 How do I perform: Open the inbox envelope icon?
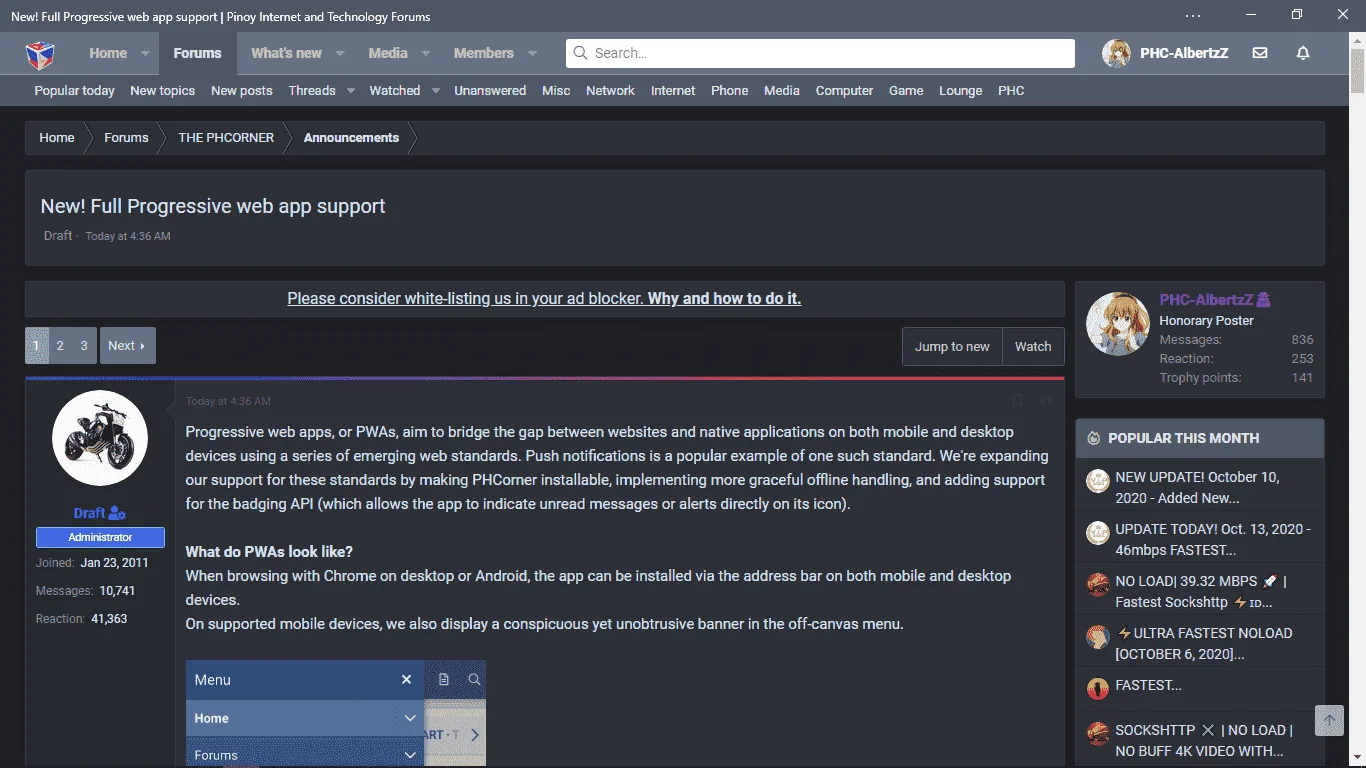1260,53
